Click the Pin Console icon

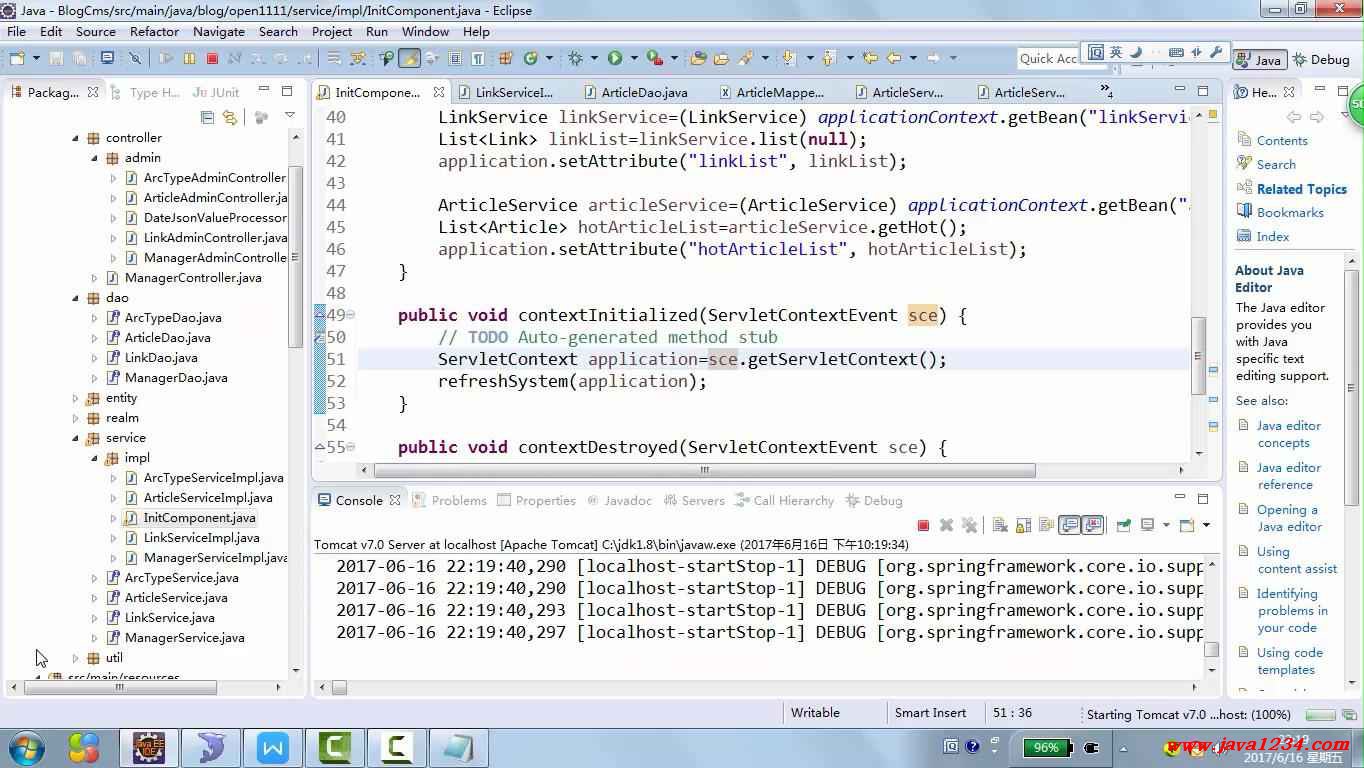point(1123,525)
